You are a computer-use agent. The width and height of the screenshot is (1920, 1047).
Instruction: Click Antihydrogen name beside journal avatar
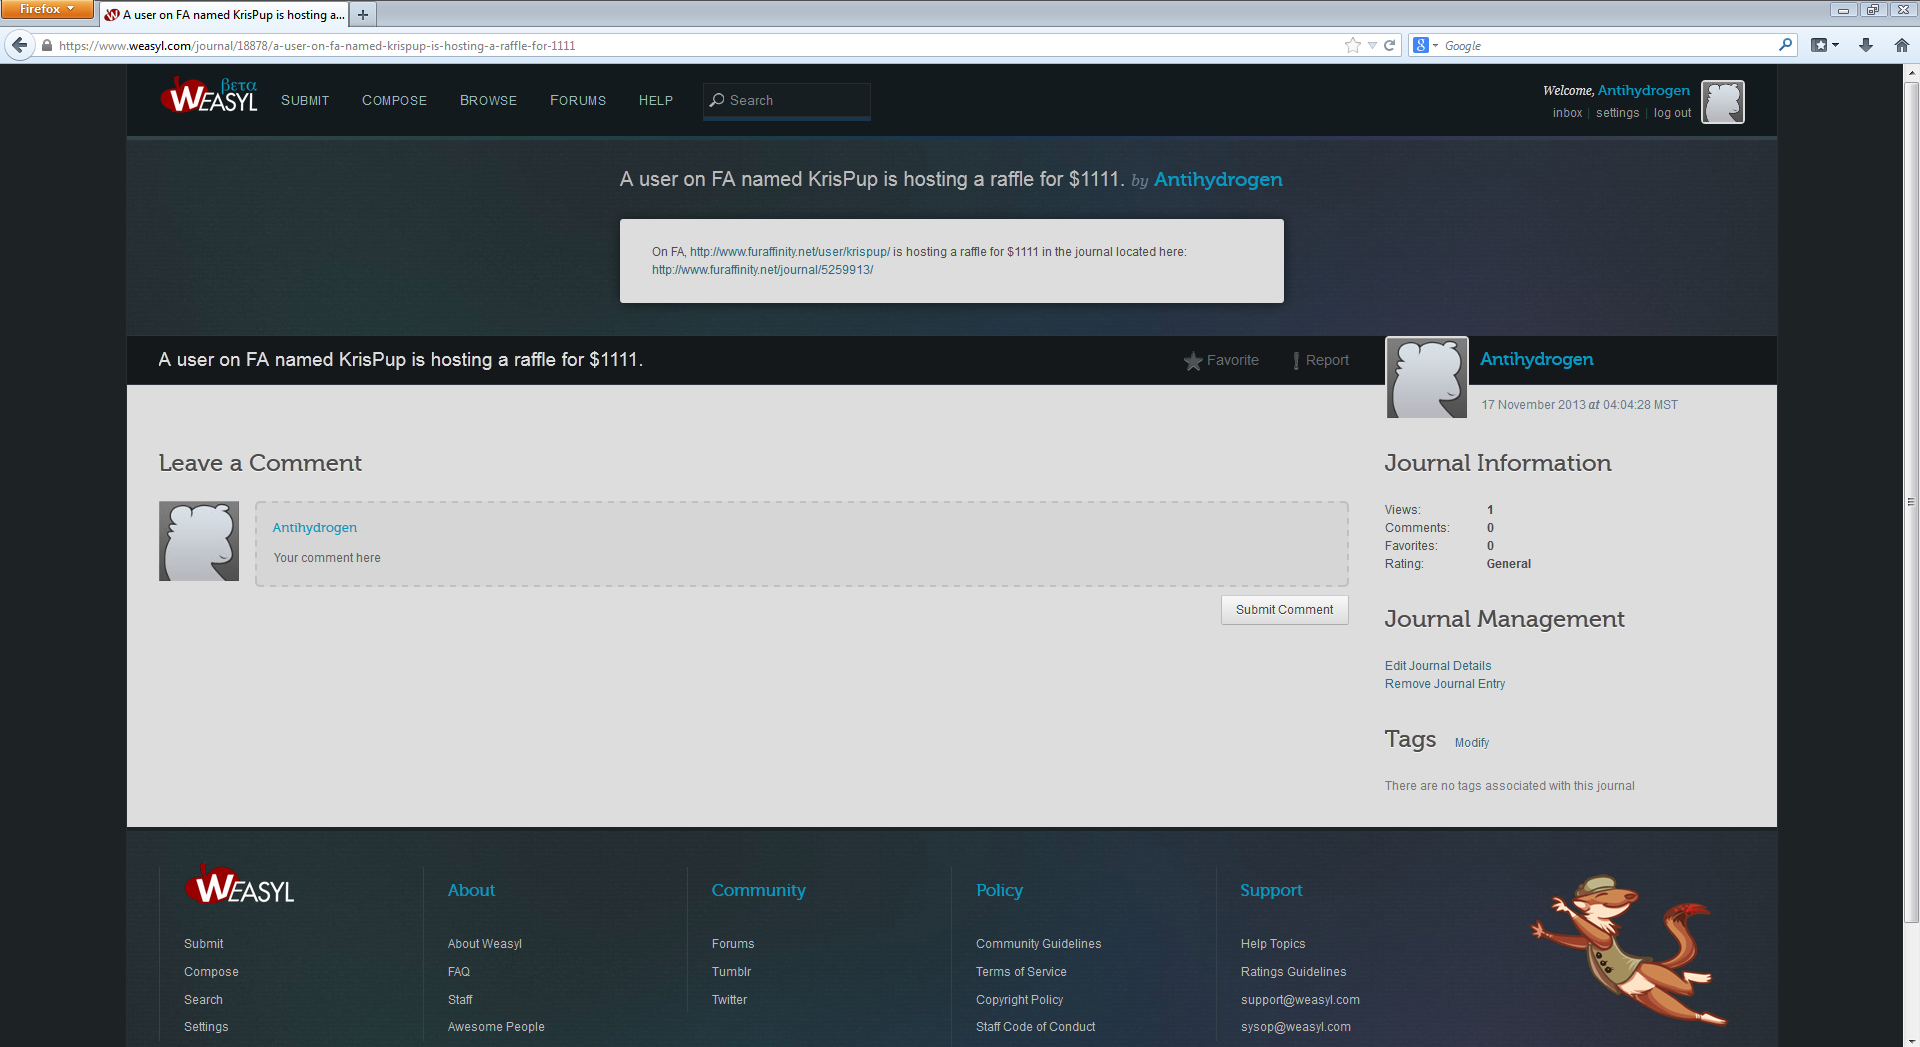coord(1536,359)
